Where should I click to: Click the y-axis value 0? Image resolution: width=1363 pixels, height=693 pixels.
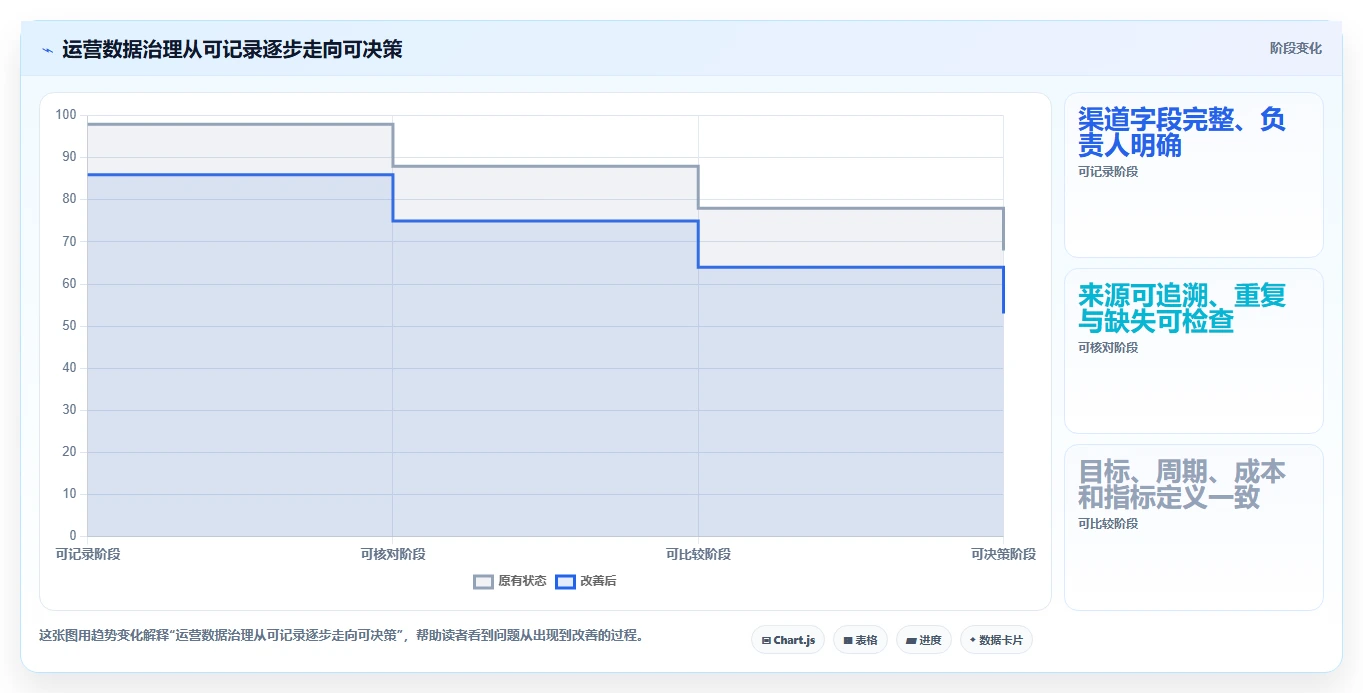(x=73, y=536)
